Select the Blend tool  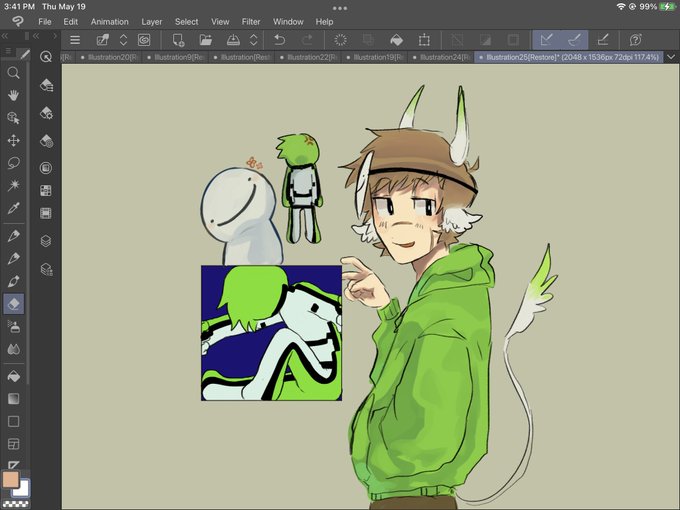click(x=13, y=349)
